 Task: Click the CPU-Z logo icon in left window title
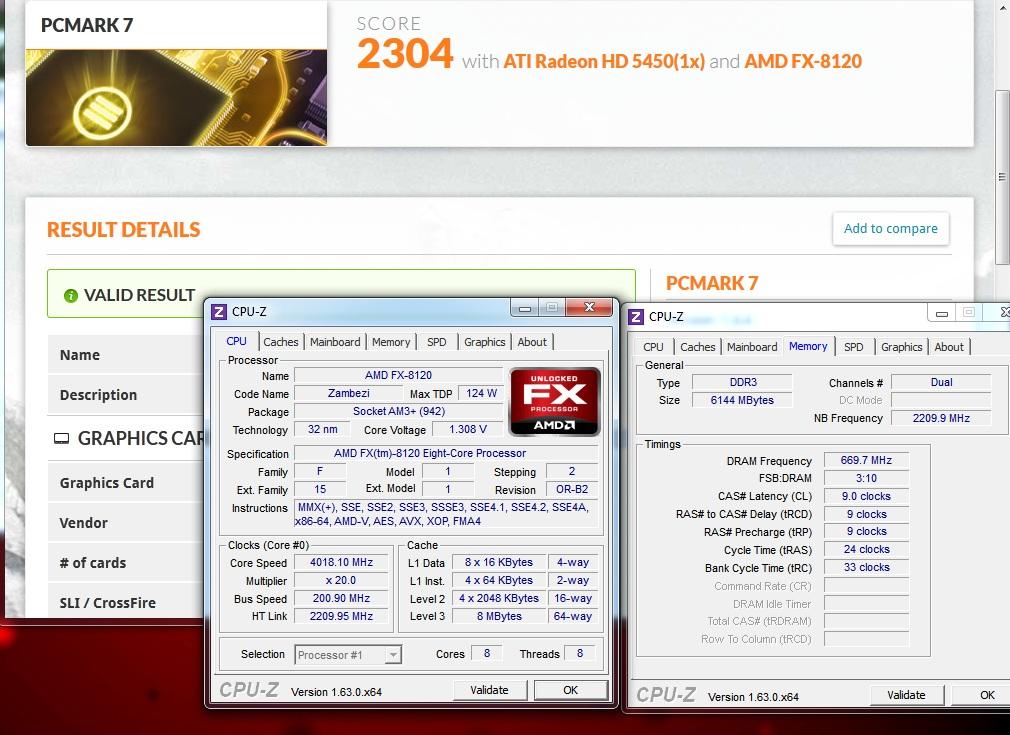pyautogui.click(x=219, y=312)
